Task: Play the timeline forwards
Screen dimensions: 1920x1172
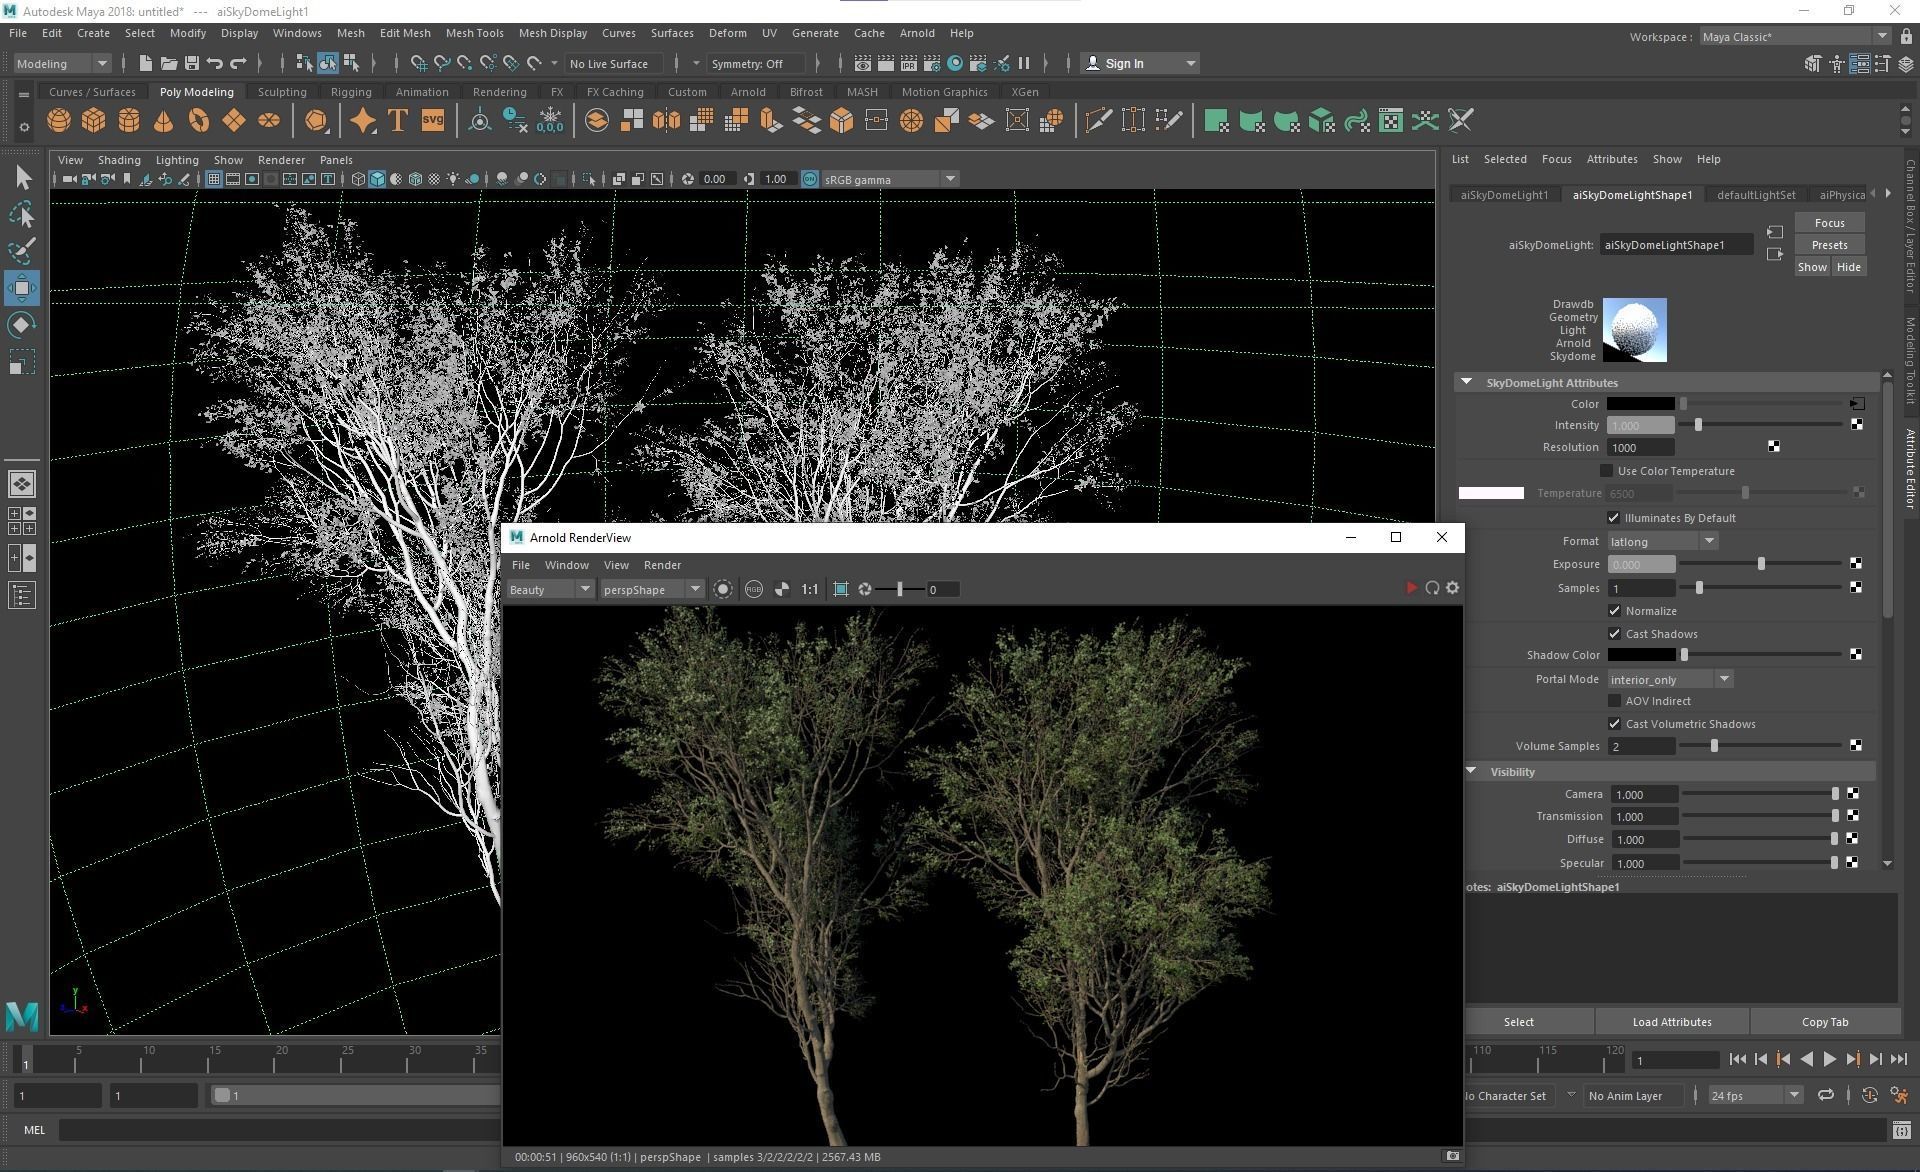Action: [1829, 1059]
